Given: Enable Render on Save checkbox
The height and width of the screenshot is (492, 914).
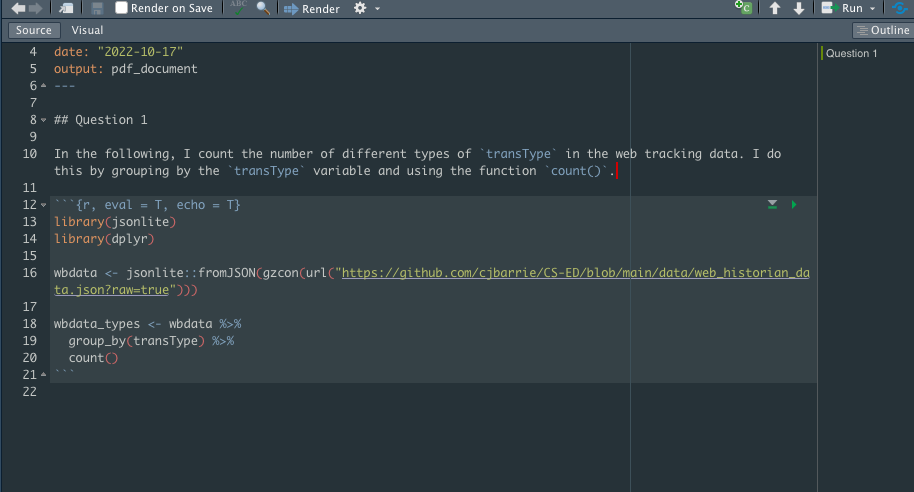Looking at the screenshot, I should pyautogui.click(x=121, y=8).
